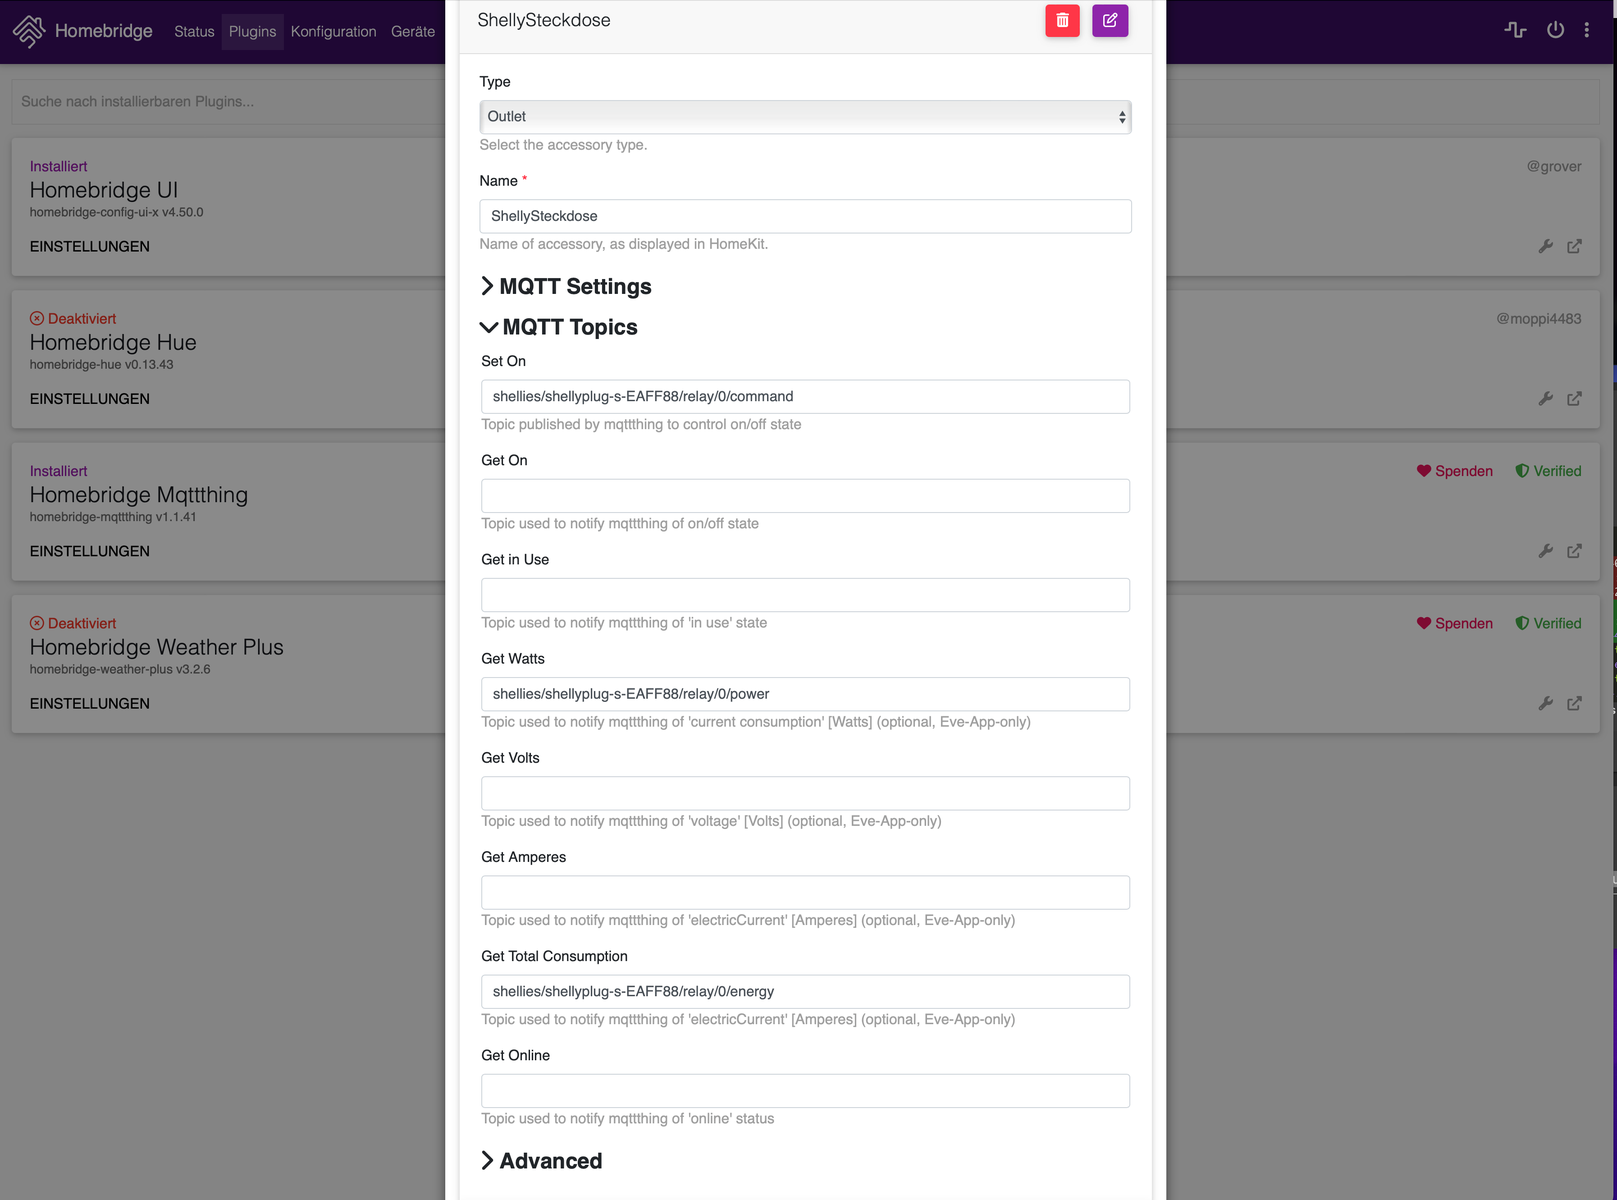Open the restart power icon

(x=1555, y=30)
